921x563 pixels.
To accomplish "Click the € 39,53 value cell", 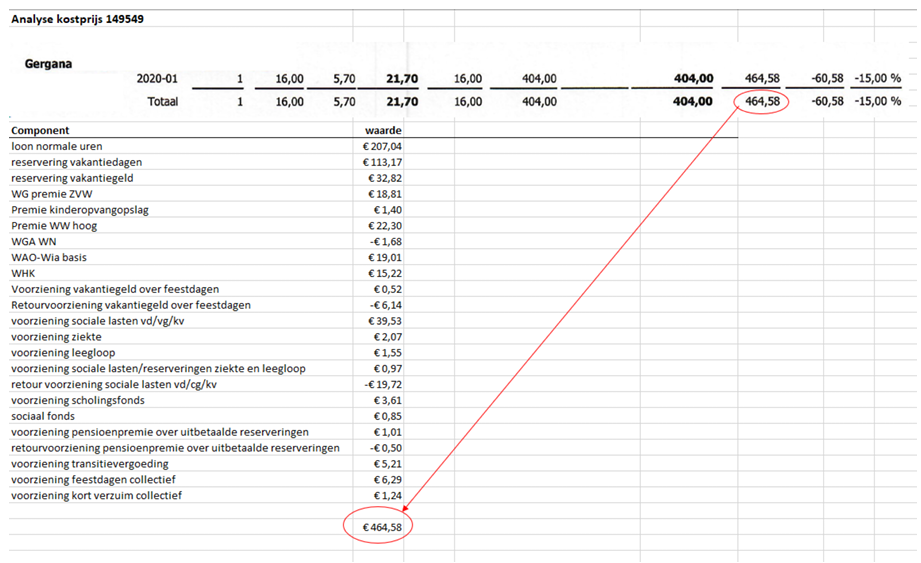I will coord(386,321).
